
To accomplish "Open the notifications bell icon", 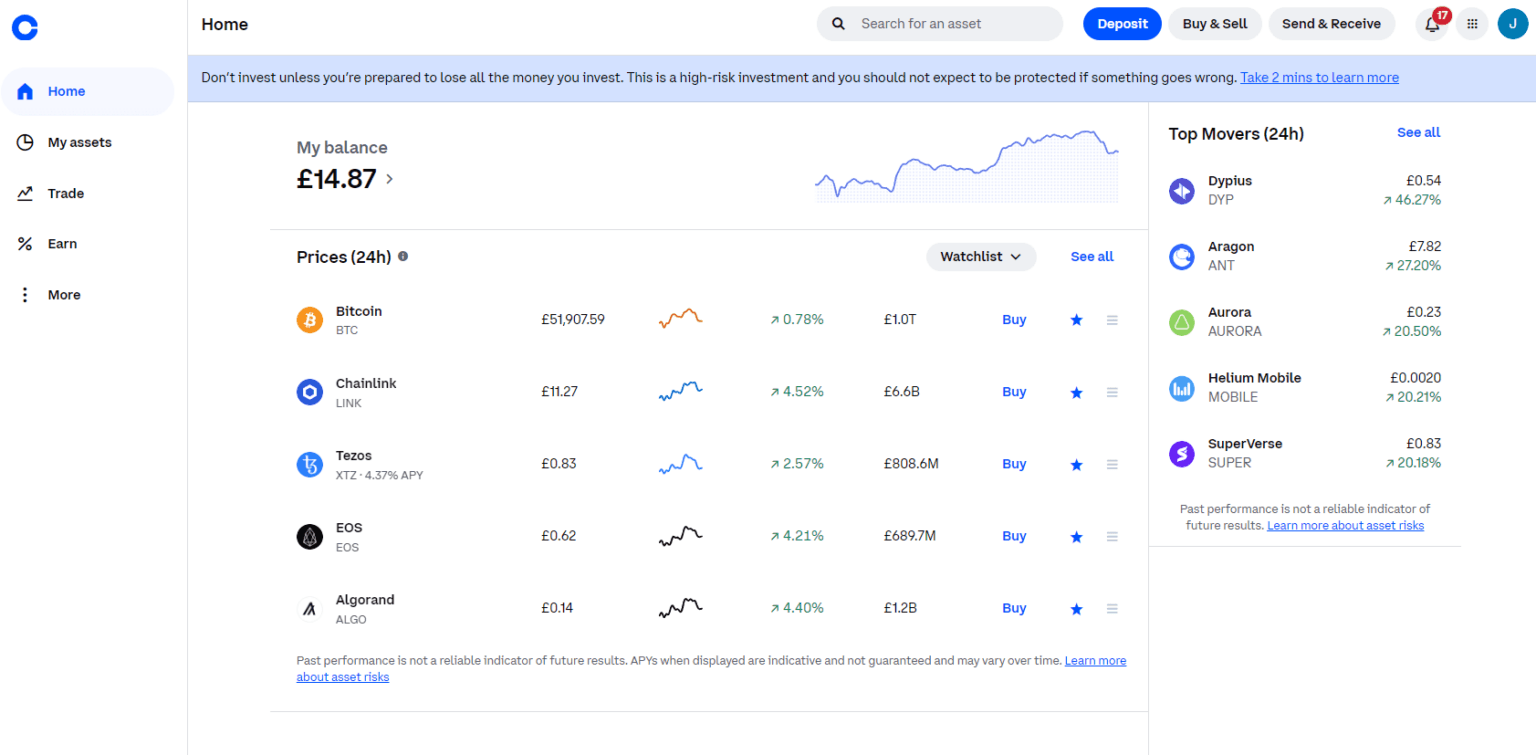I will tap(1432, 24).
